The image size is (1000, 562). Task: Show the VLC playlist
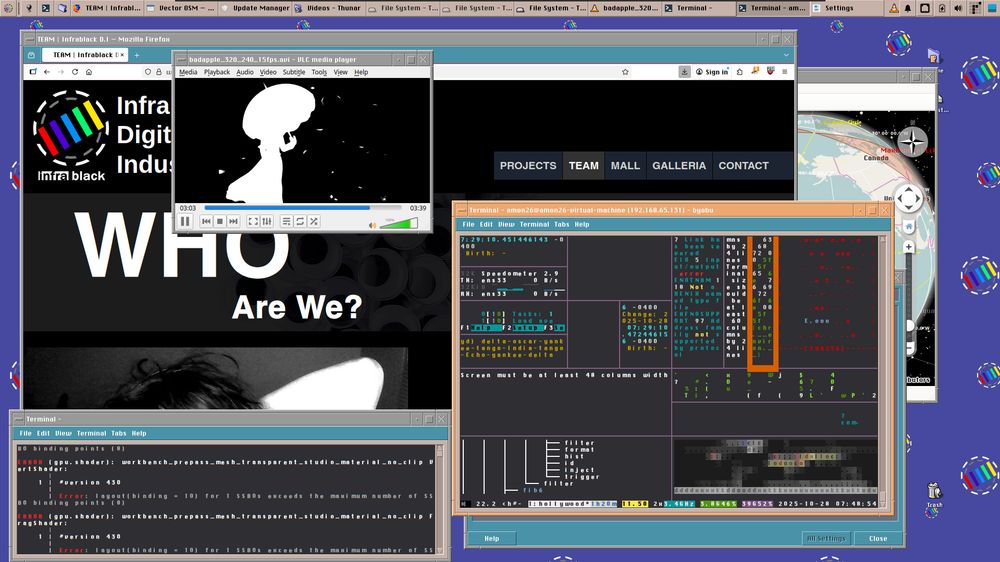[x=286, y=221]
